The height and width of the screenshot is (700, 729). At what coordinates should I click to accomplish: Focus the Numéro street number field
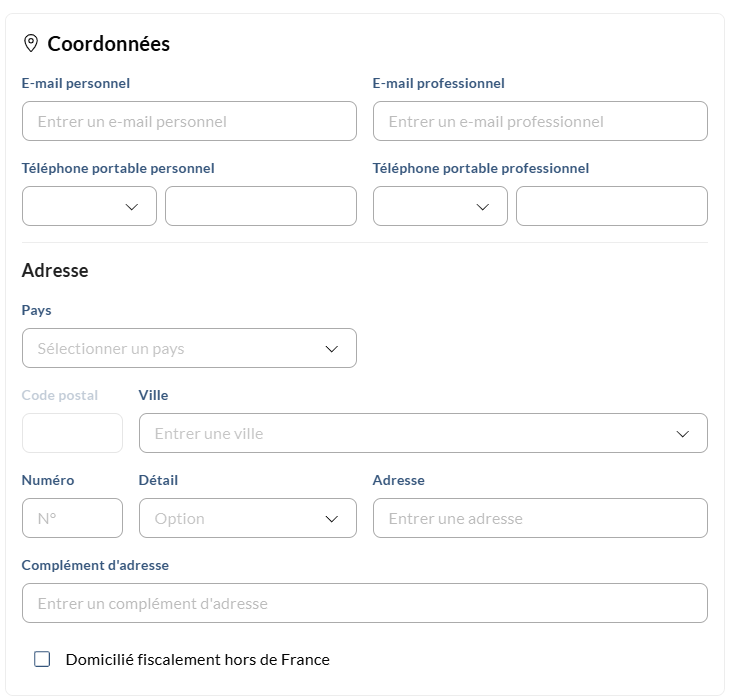coord(72,518)
